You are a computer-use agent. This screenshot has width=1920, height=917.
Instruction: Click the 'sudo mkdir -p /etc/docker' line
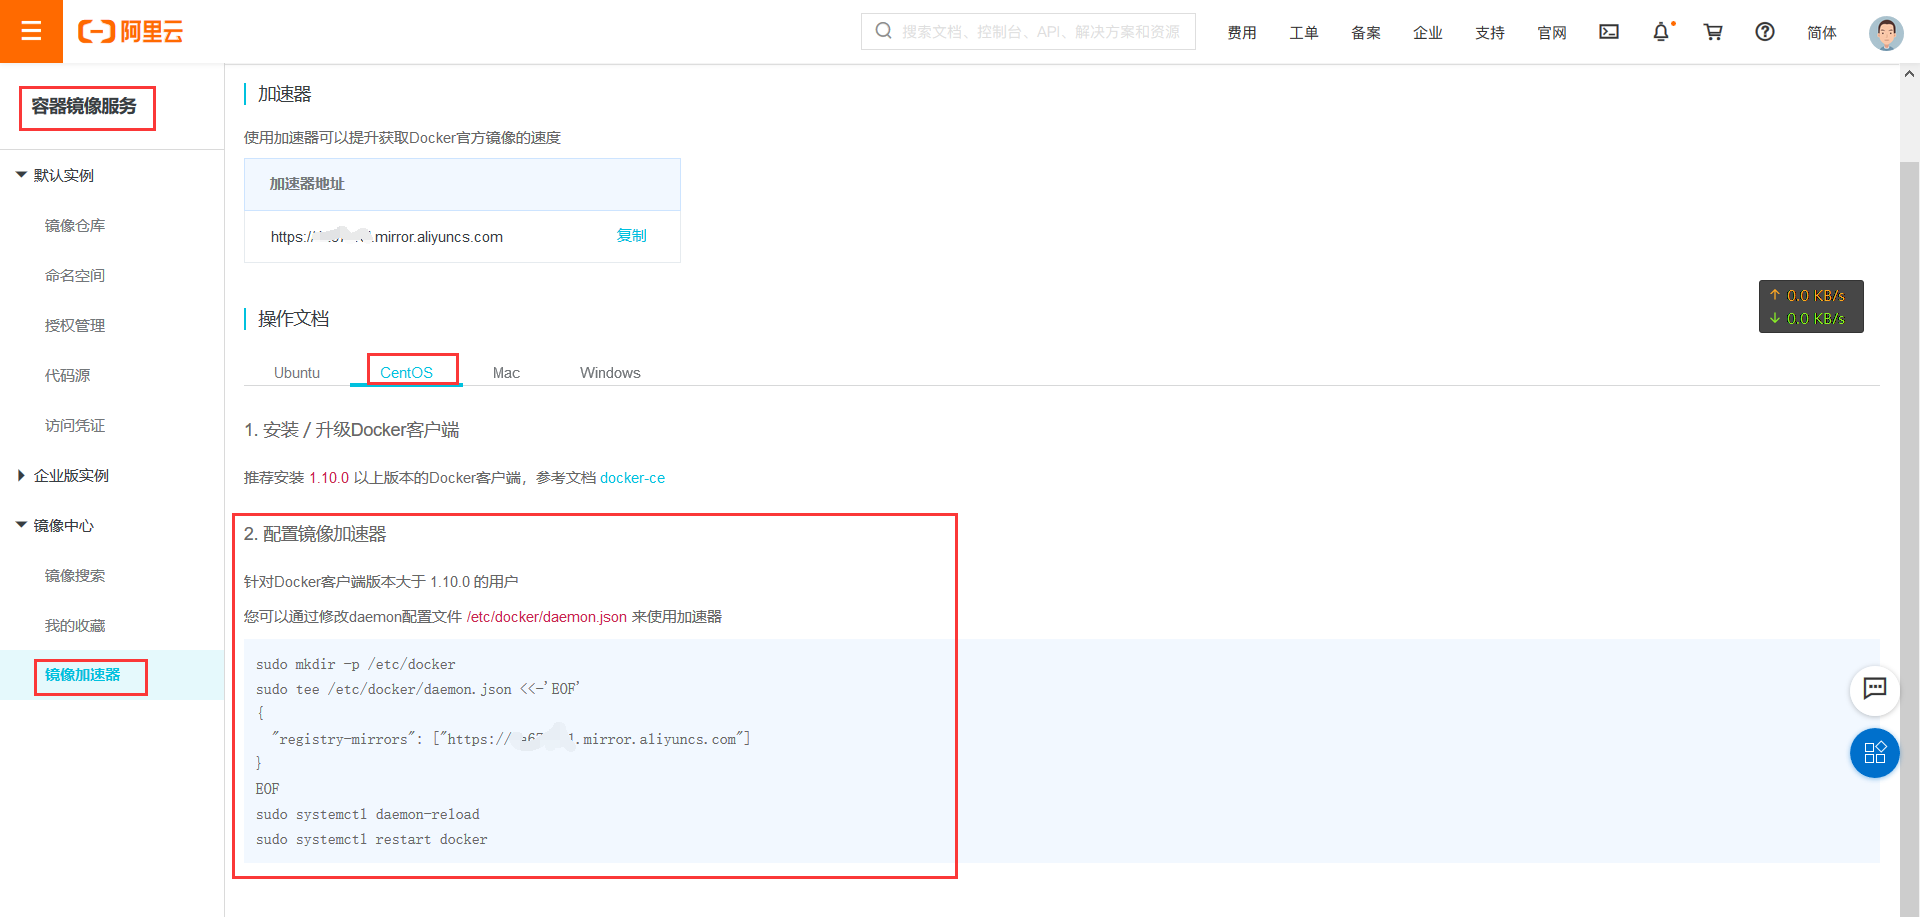[356, 664]
